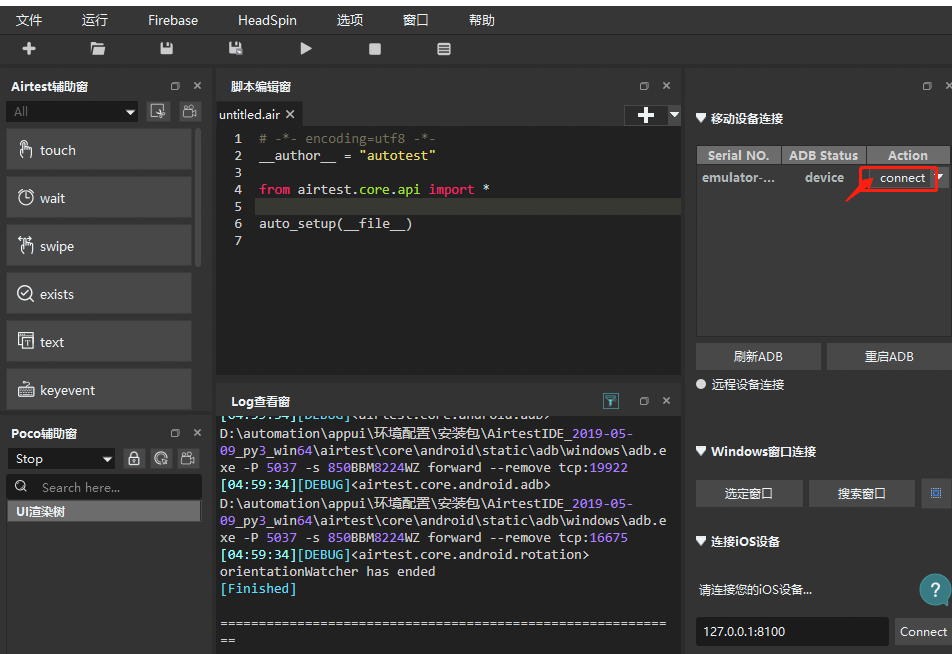Viewport: 952px width, 654px height.
Task: Click the Airtest screenshot capture icon
Action: point(159,112)
